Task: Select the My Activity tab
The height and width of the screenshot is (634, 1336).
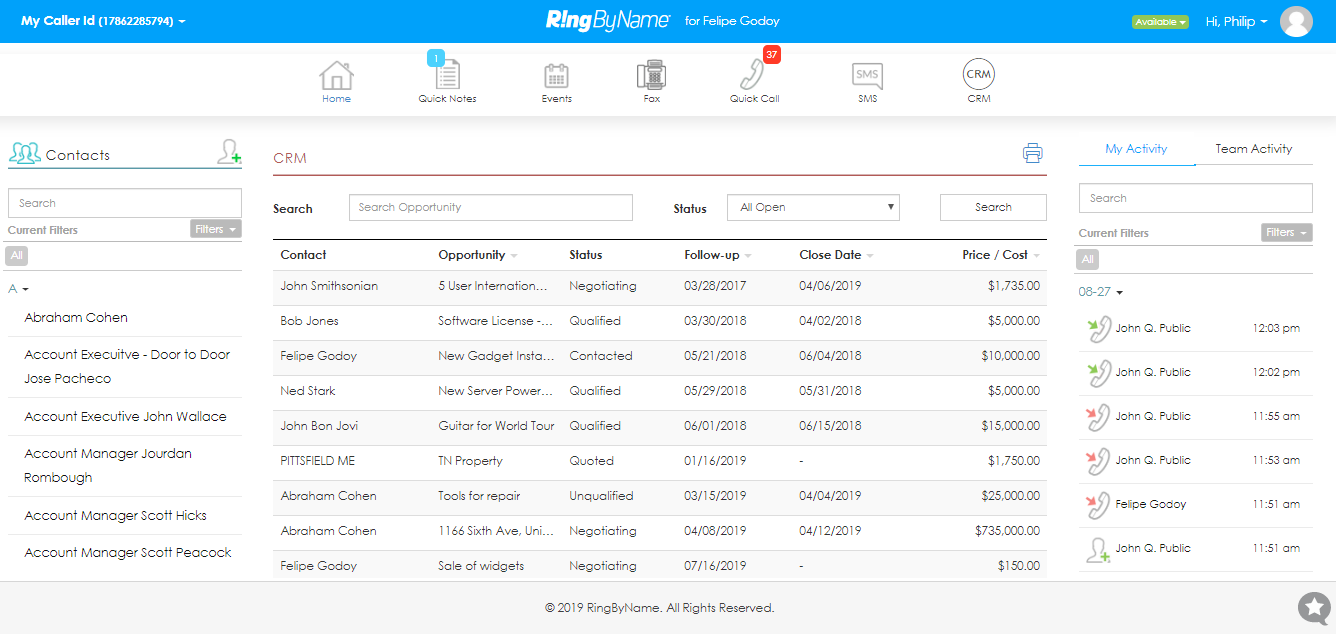Action: point(1136,149)
